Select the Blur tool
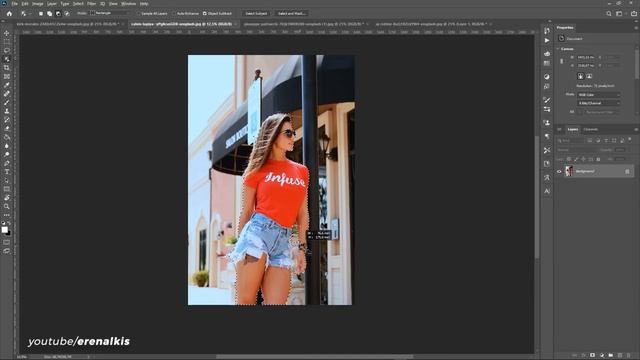 pyautogui.click(x=7, y=146)
